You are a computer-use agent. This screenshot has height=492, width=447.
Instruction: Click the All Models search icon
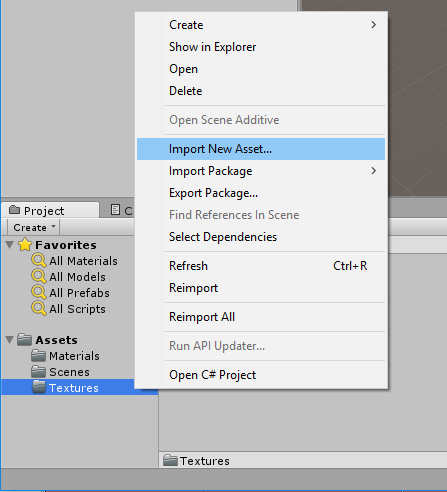click(39, 276)
